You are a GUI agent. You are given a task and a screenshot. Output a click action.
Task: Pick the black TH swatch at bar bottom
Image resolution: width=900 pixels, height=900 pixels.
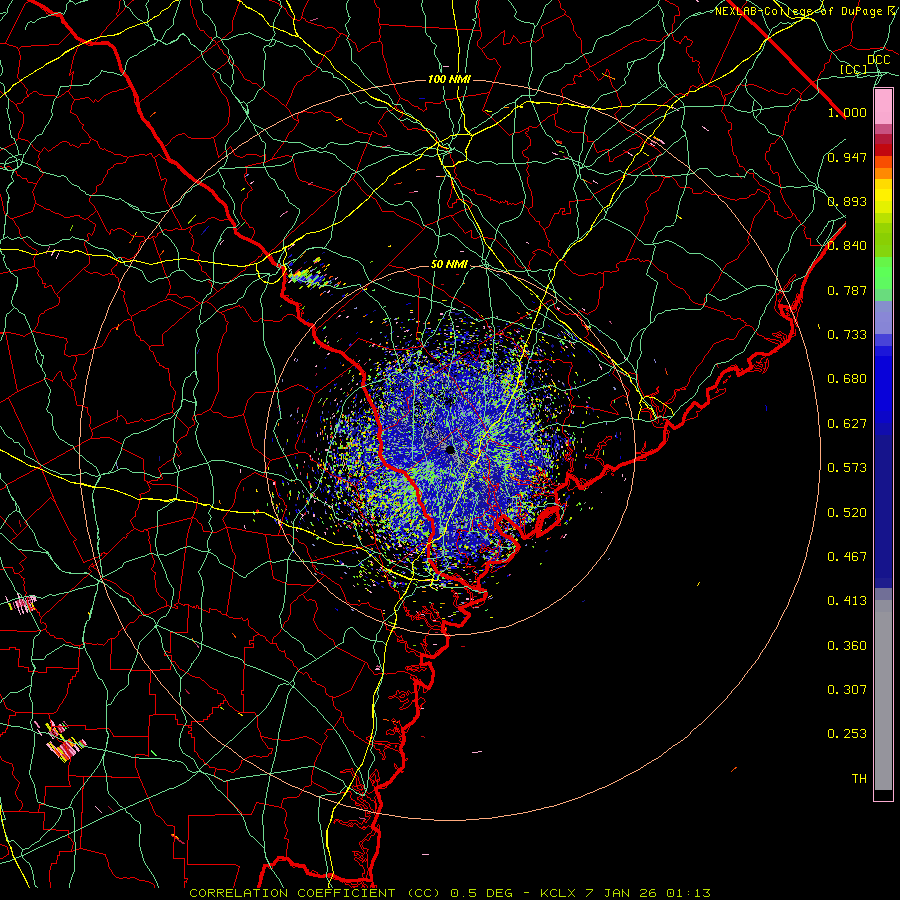(883, 794)
